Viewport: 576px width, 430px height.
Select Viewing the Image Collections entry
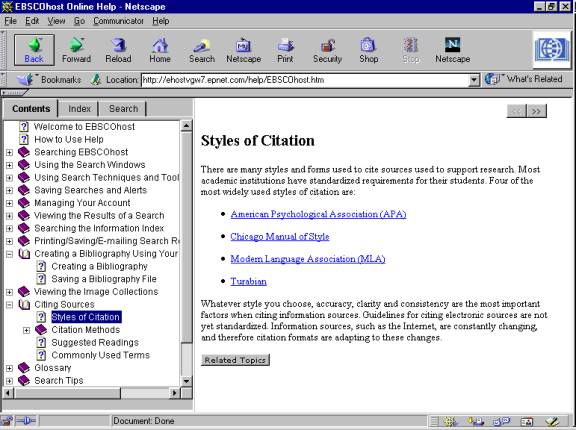click(96, 292)
